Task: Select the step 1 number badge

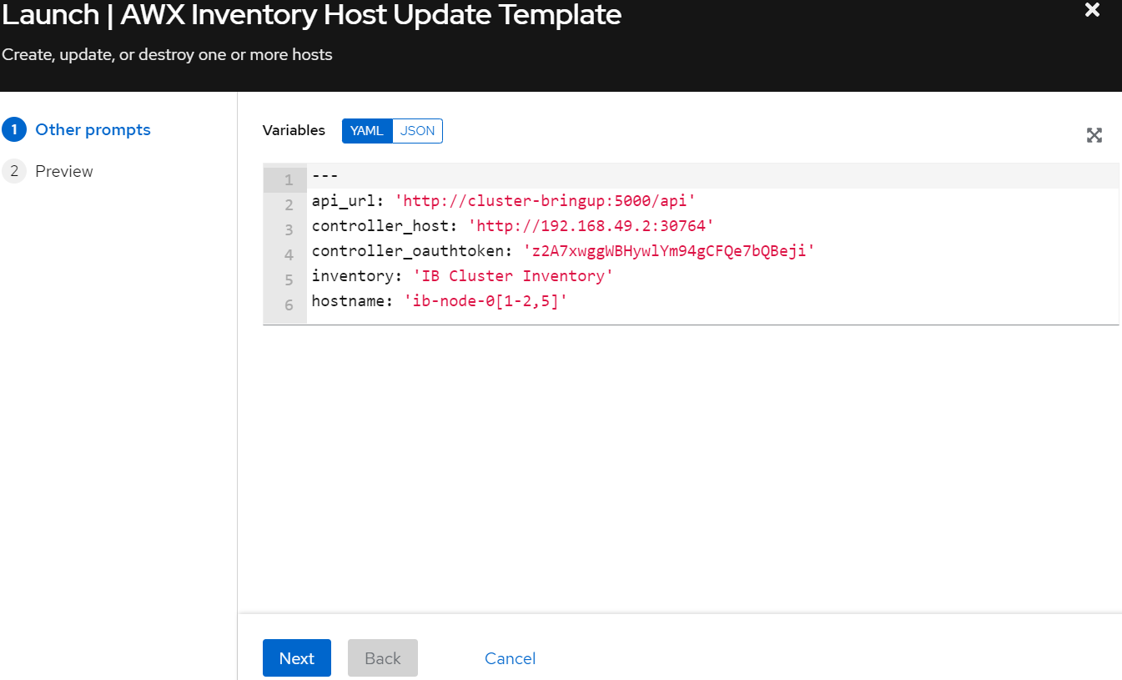Action: [x=14, y=130]
